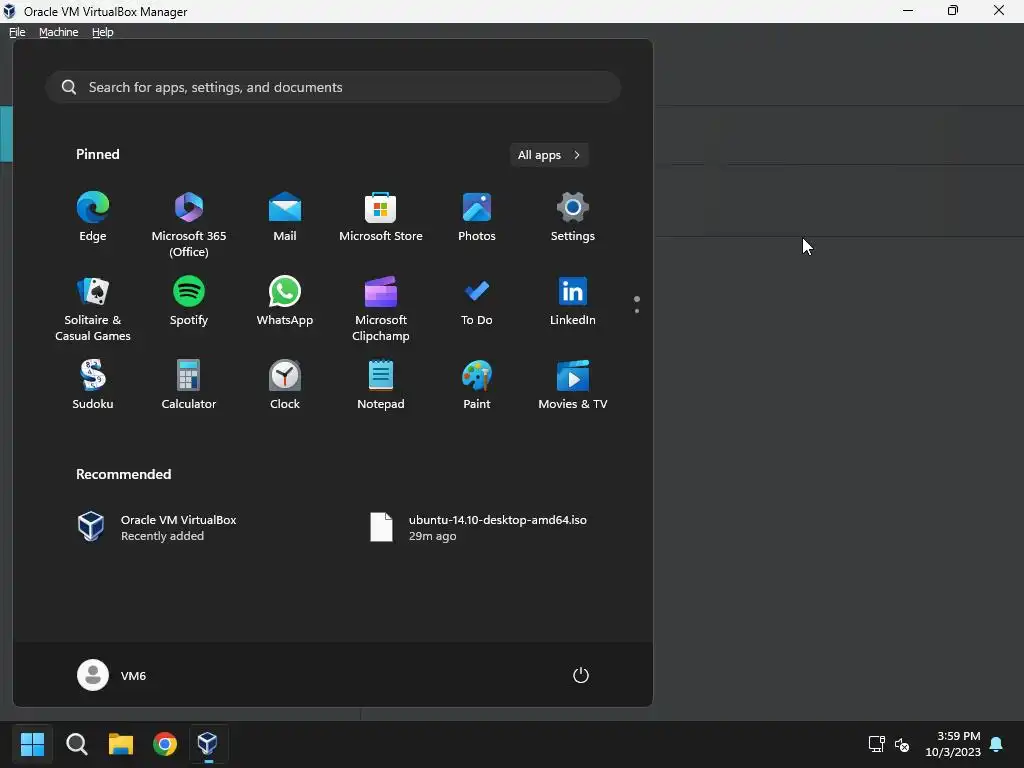Launch the Photos app
Screen dimensions: 1024x768
tap(477, 217)
